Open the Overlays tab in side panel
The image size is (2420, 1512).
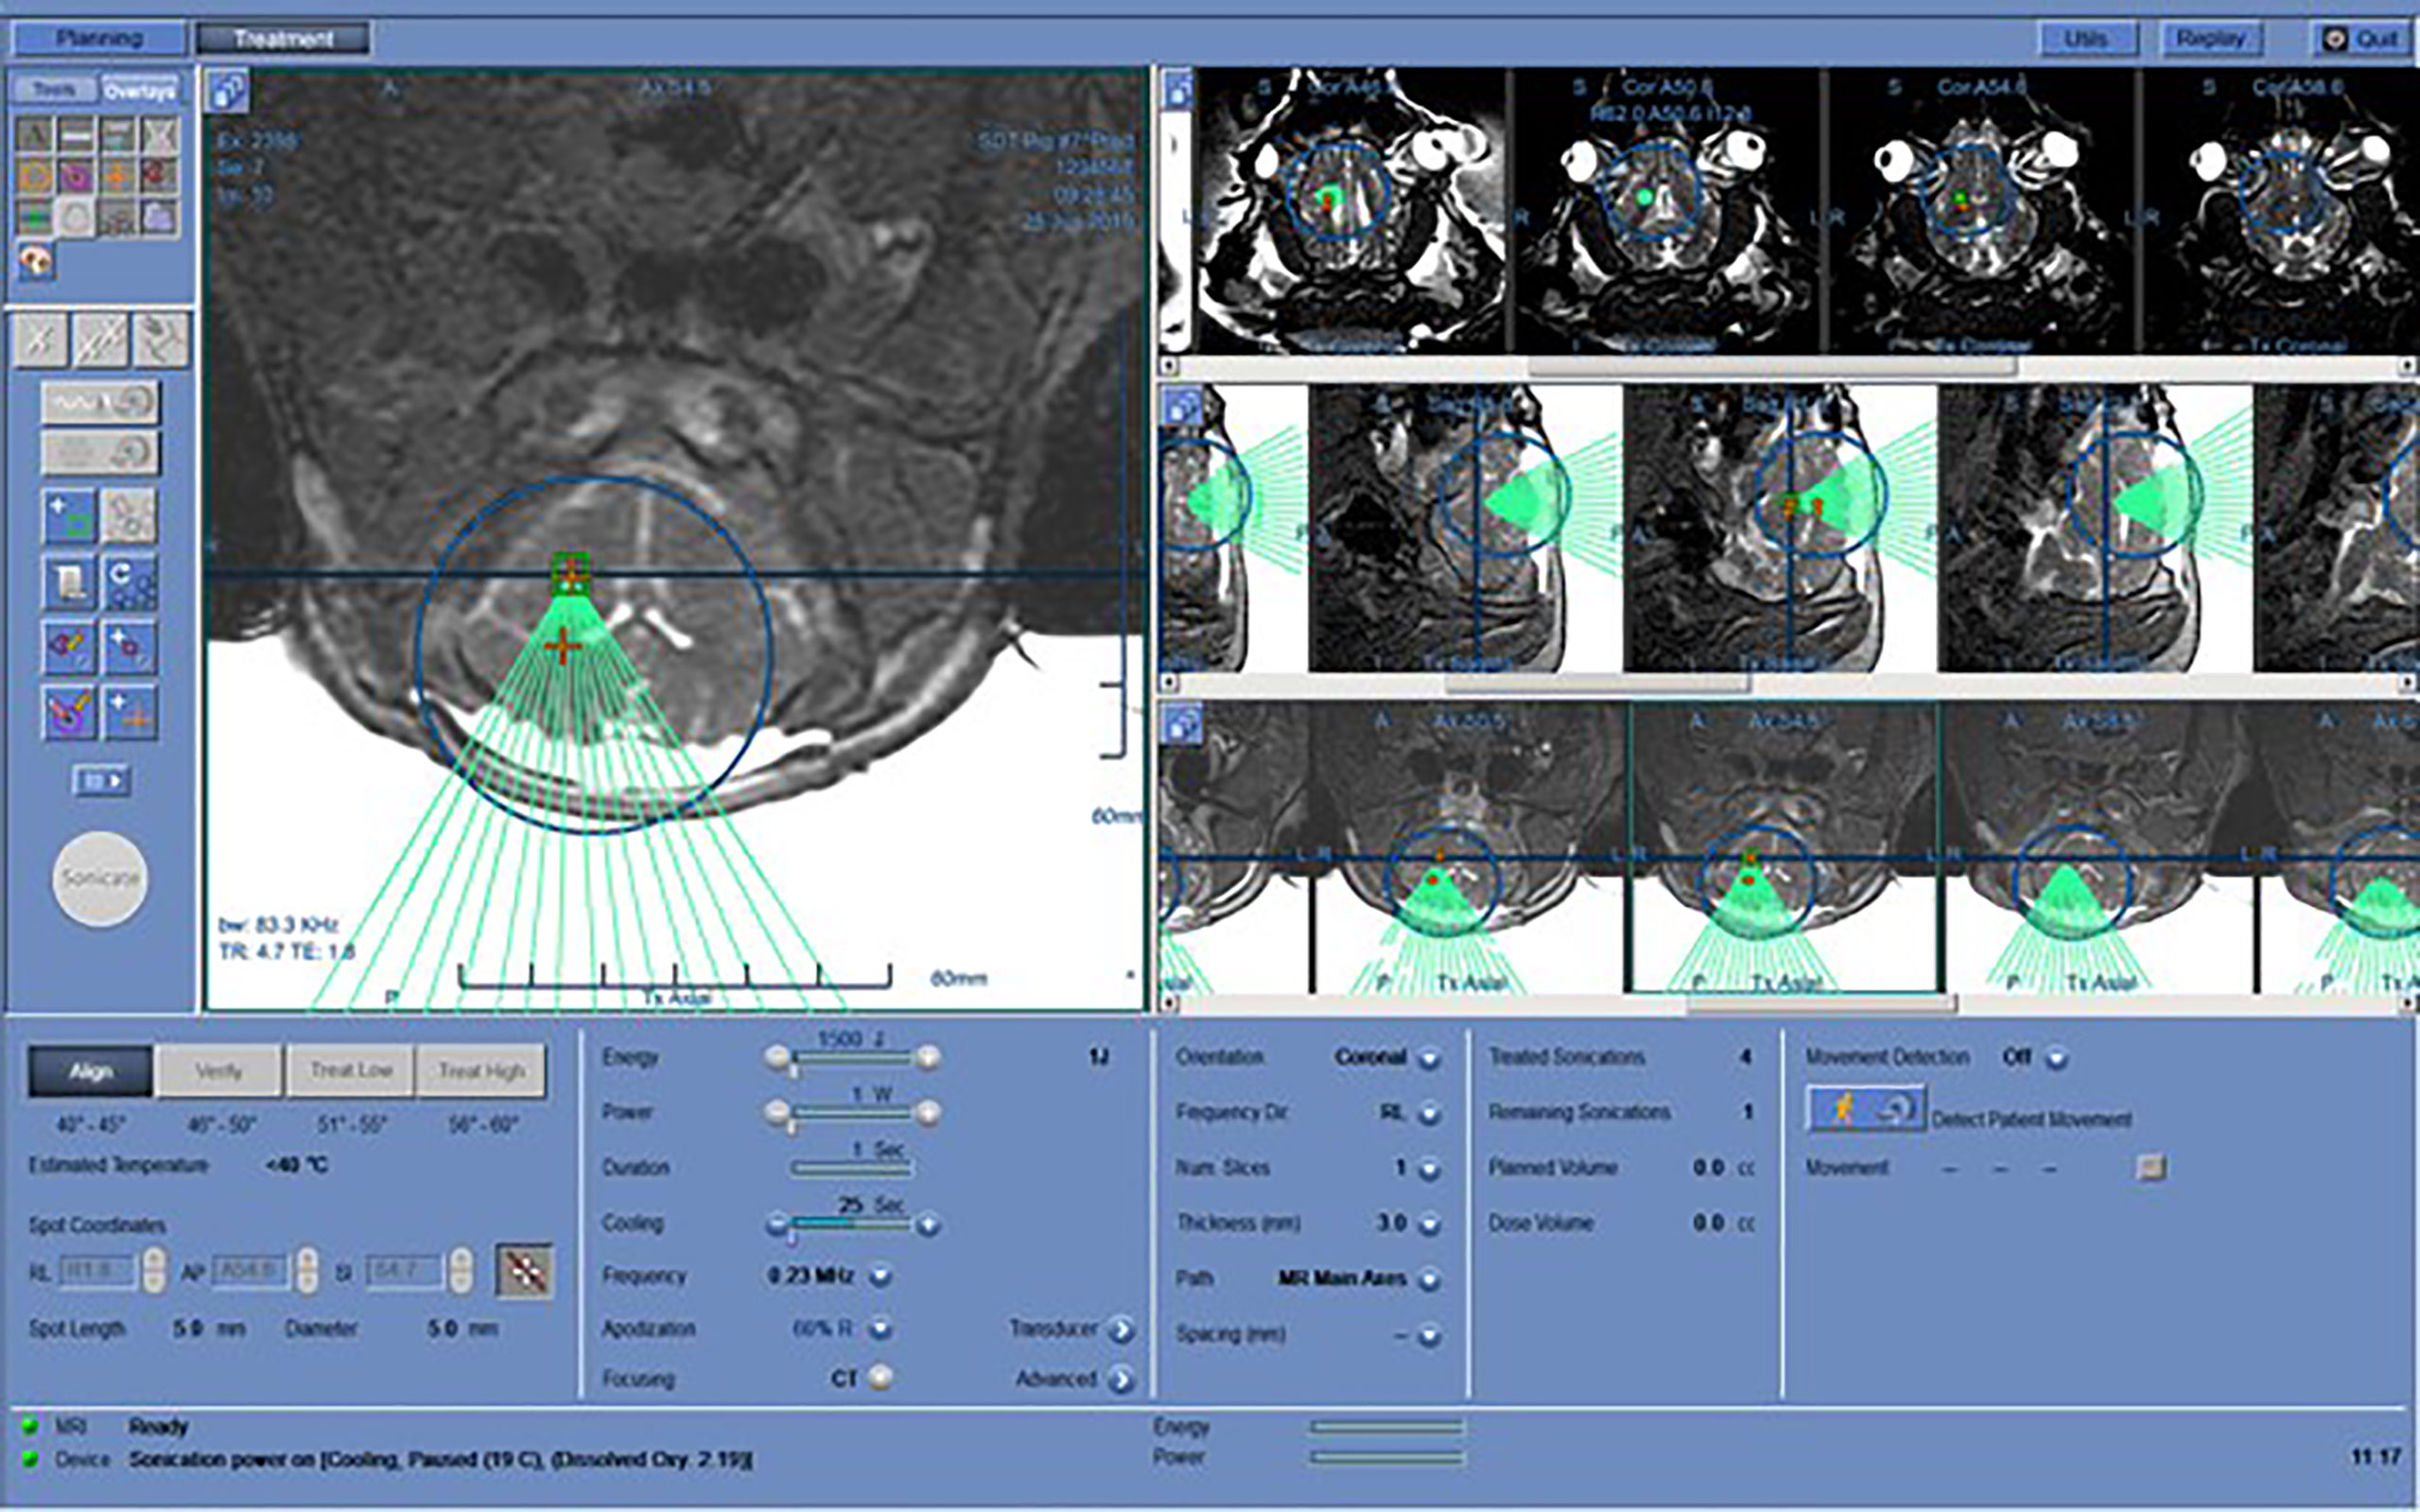point(140,90)
